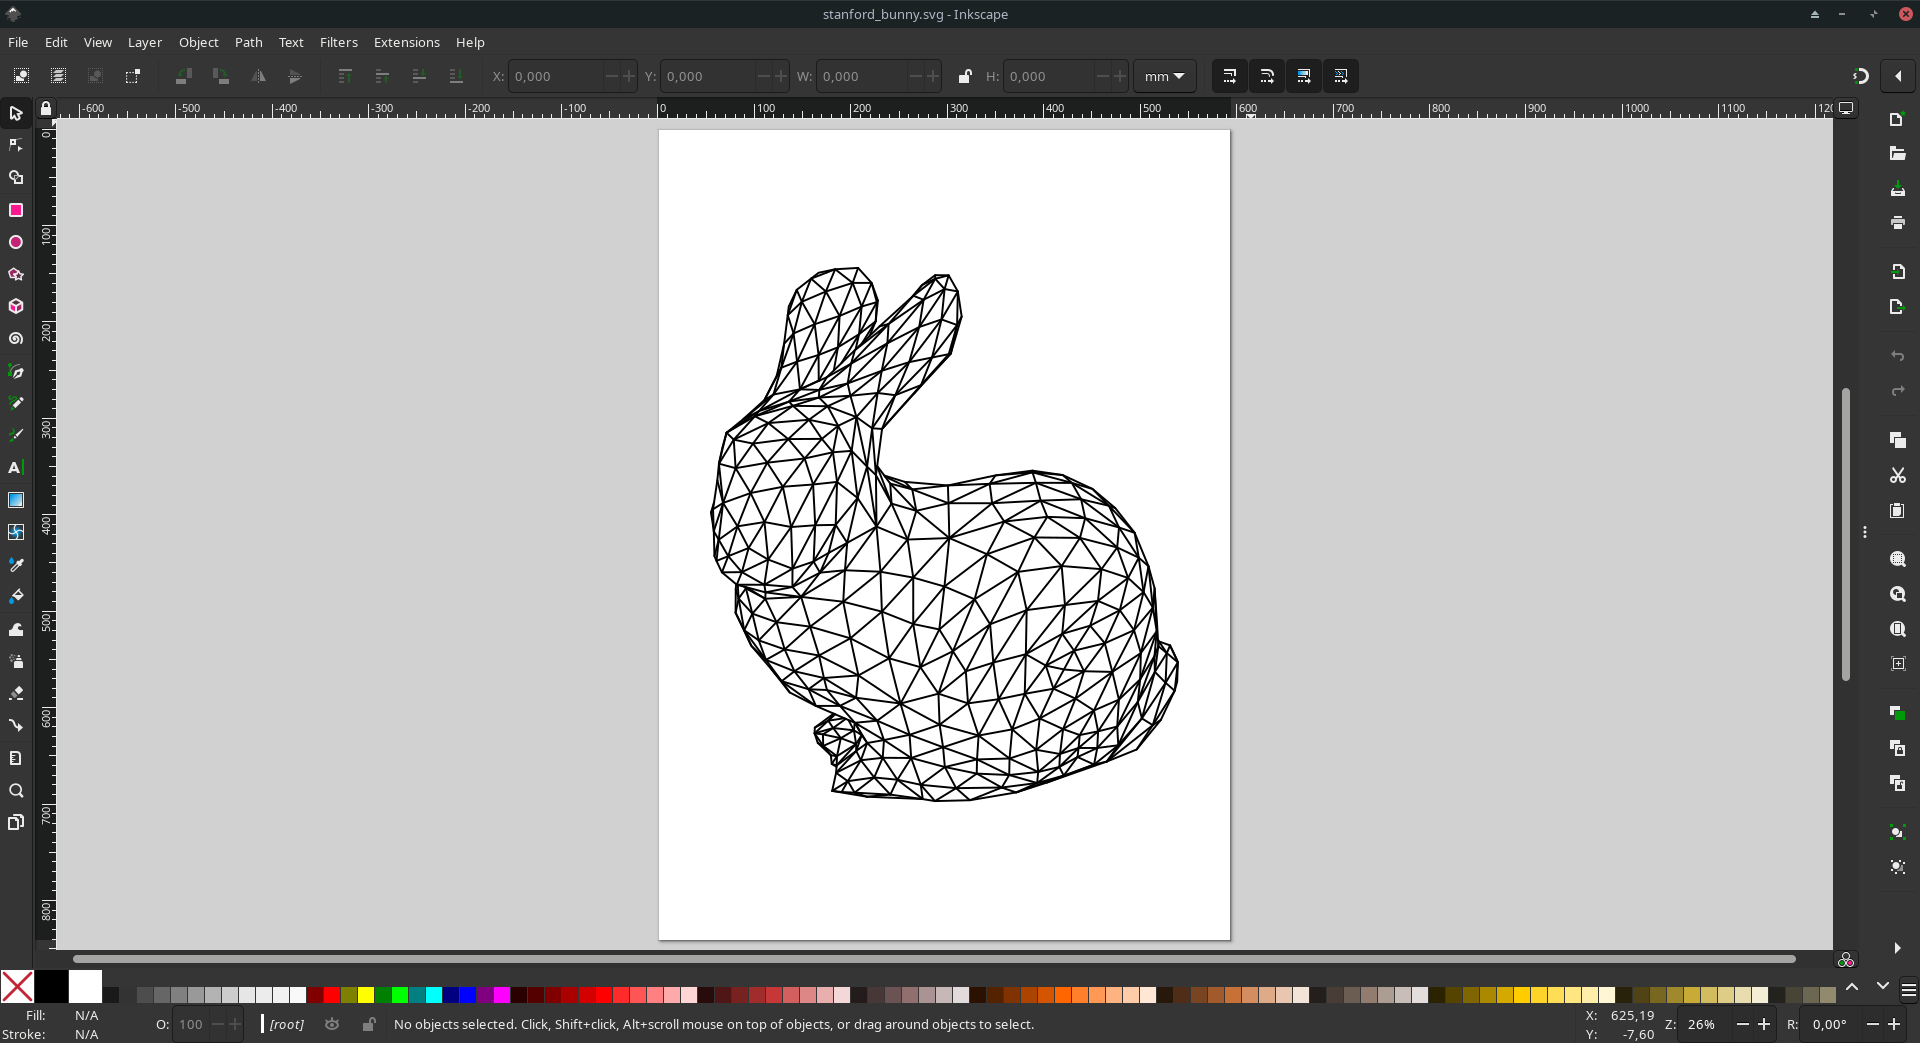Select the Mesh gradient tool

16,532
